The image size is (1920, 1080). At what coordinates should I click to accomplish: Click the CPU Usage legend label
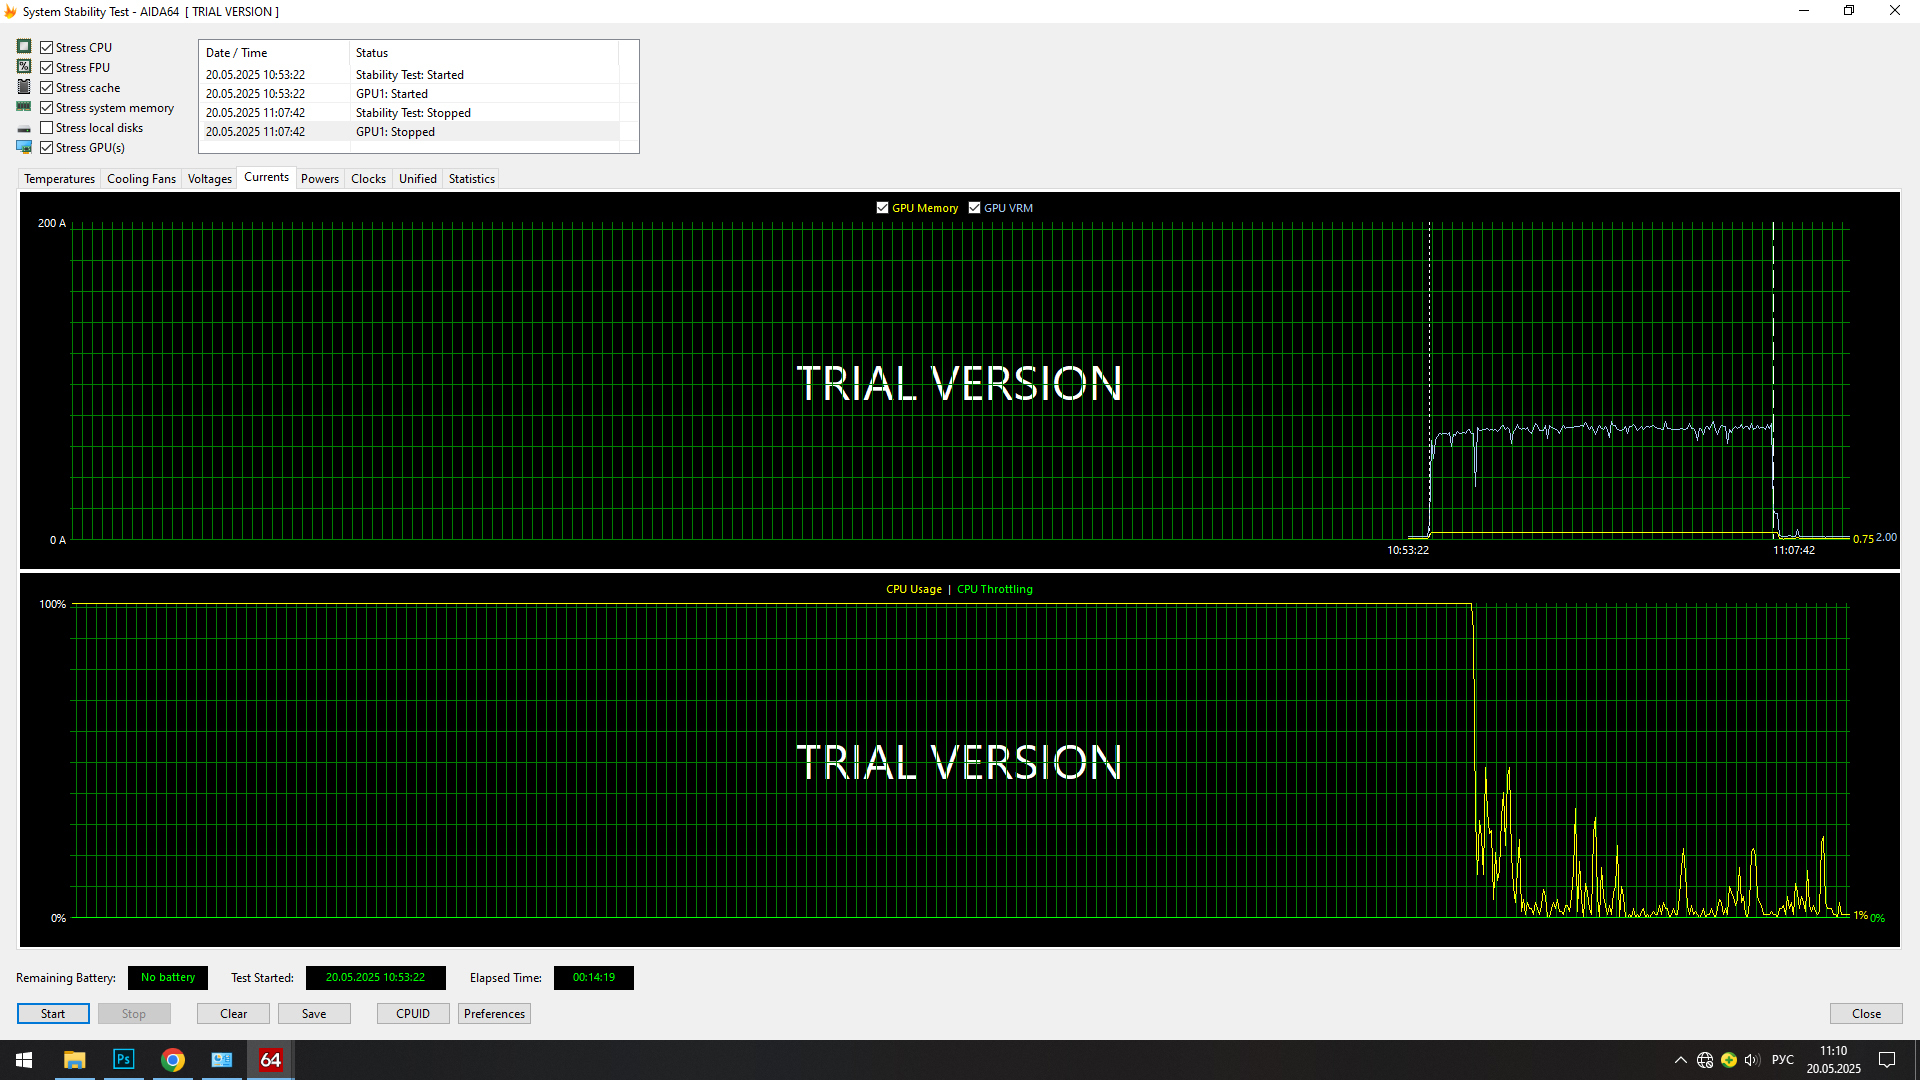(x=914, y=589)
